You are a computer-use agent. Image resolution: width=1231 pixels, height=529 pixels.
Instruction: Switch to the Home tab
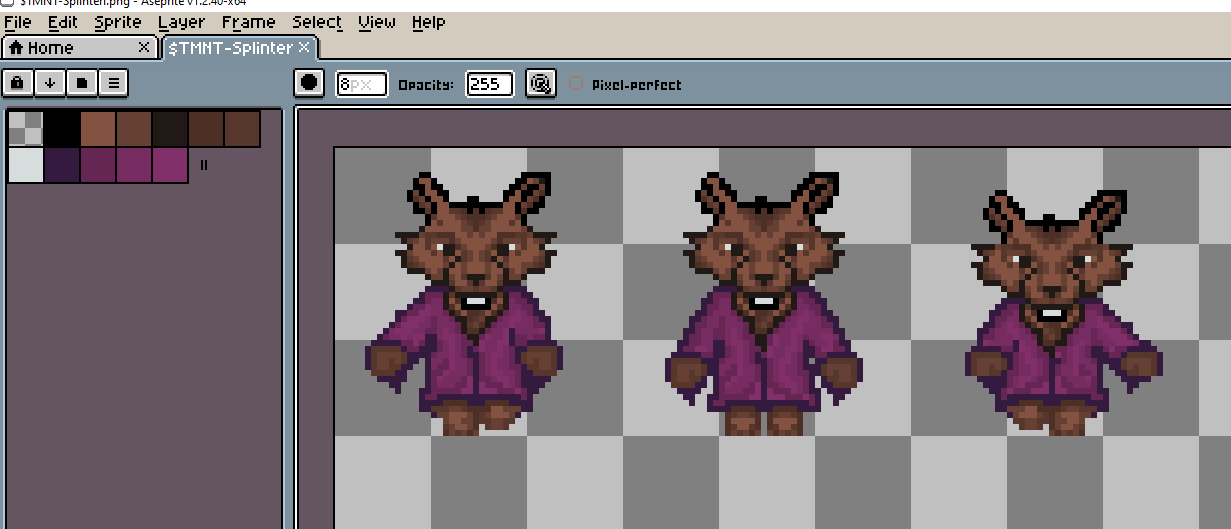pyautogui.click(x=80, y=47)
